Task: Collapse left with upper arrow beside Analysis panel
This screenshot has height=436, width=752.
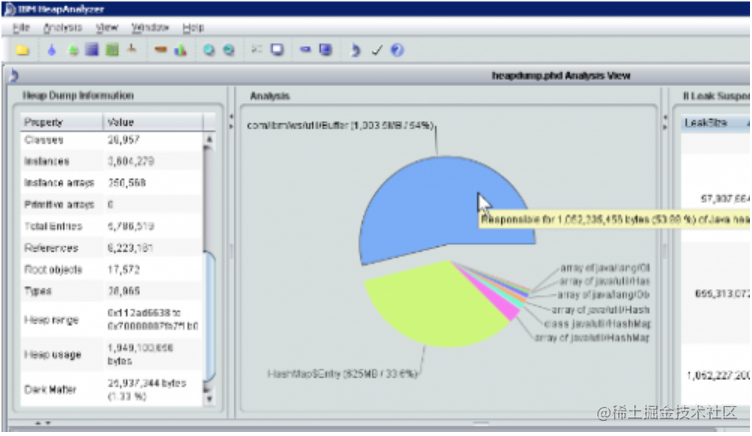Action: pos(231,117)
